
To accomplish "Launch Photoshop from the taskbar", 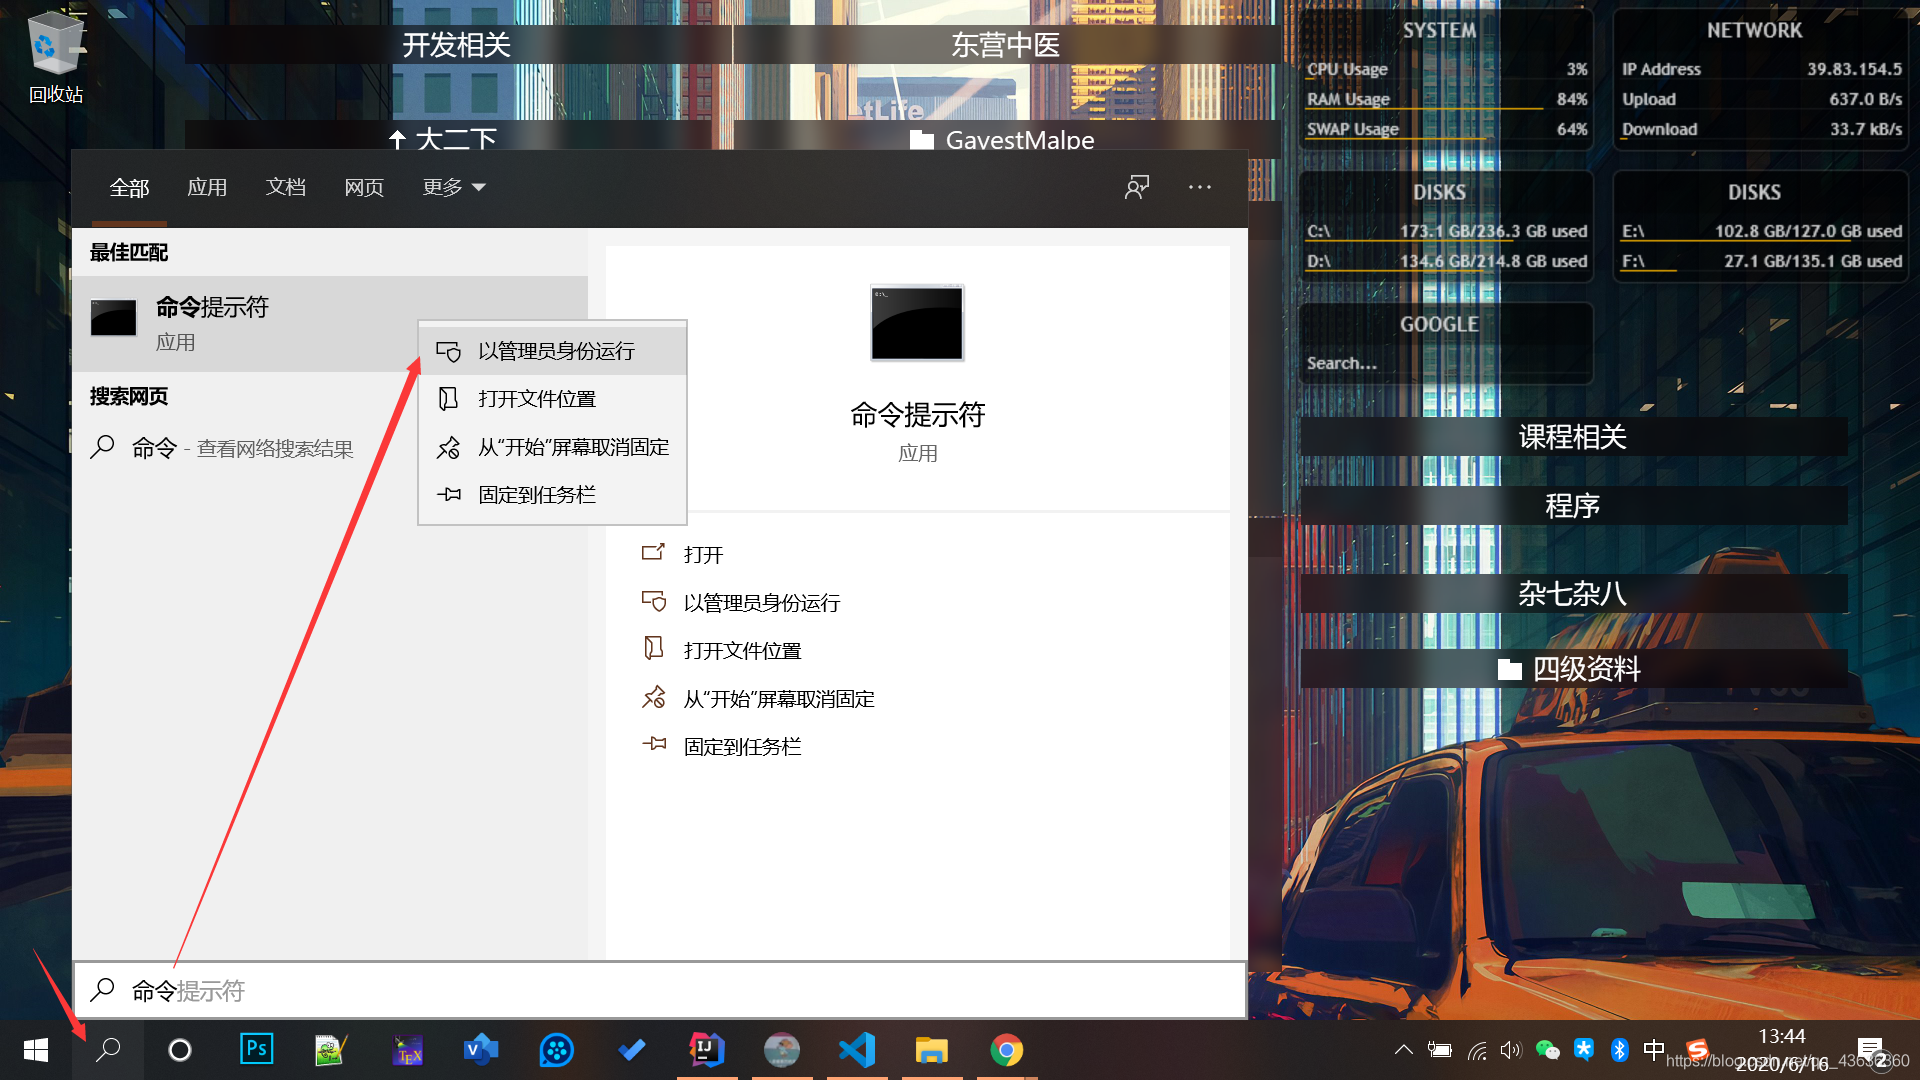I will tap(256, 1049).
